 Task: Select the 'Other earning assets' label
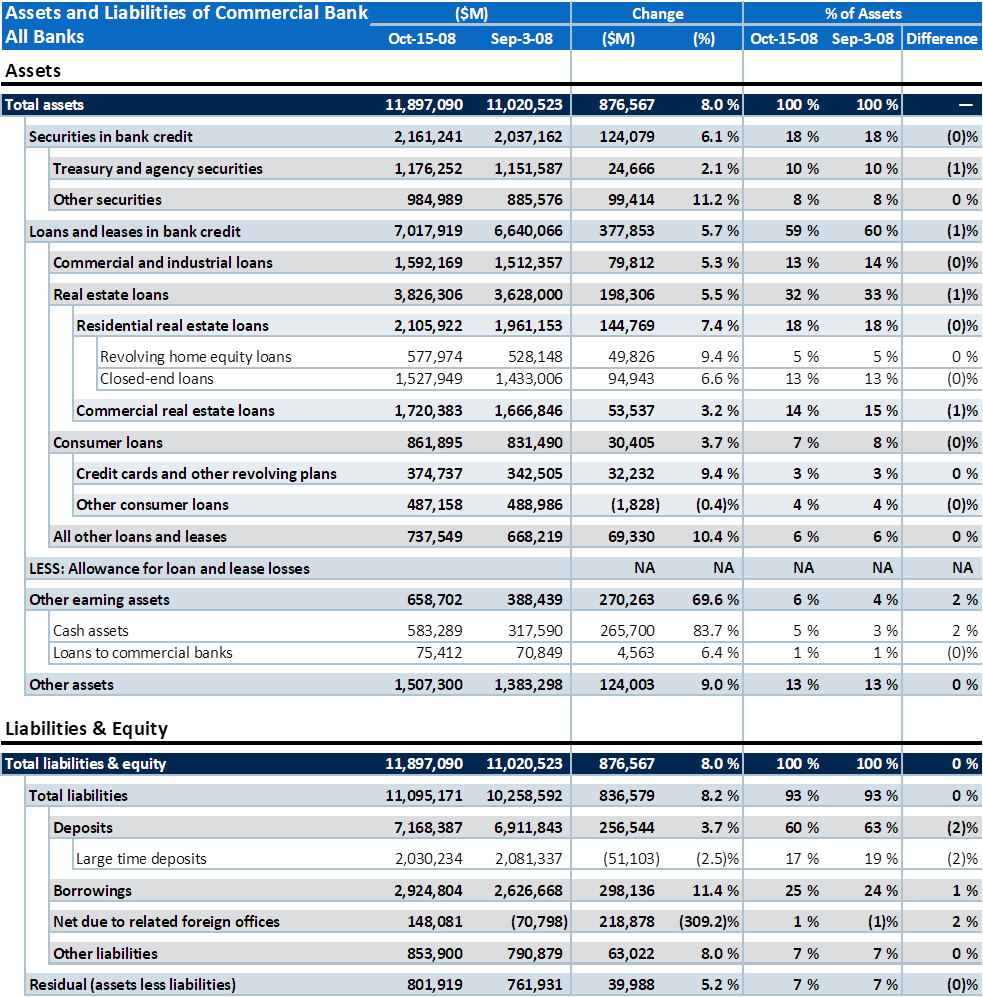coord(100,600)
